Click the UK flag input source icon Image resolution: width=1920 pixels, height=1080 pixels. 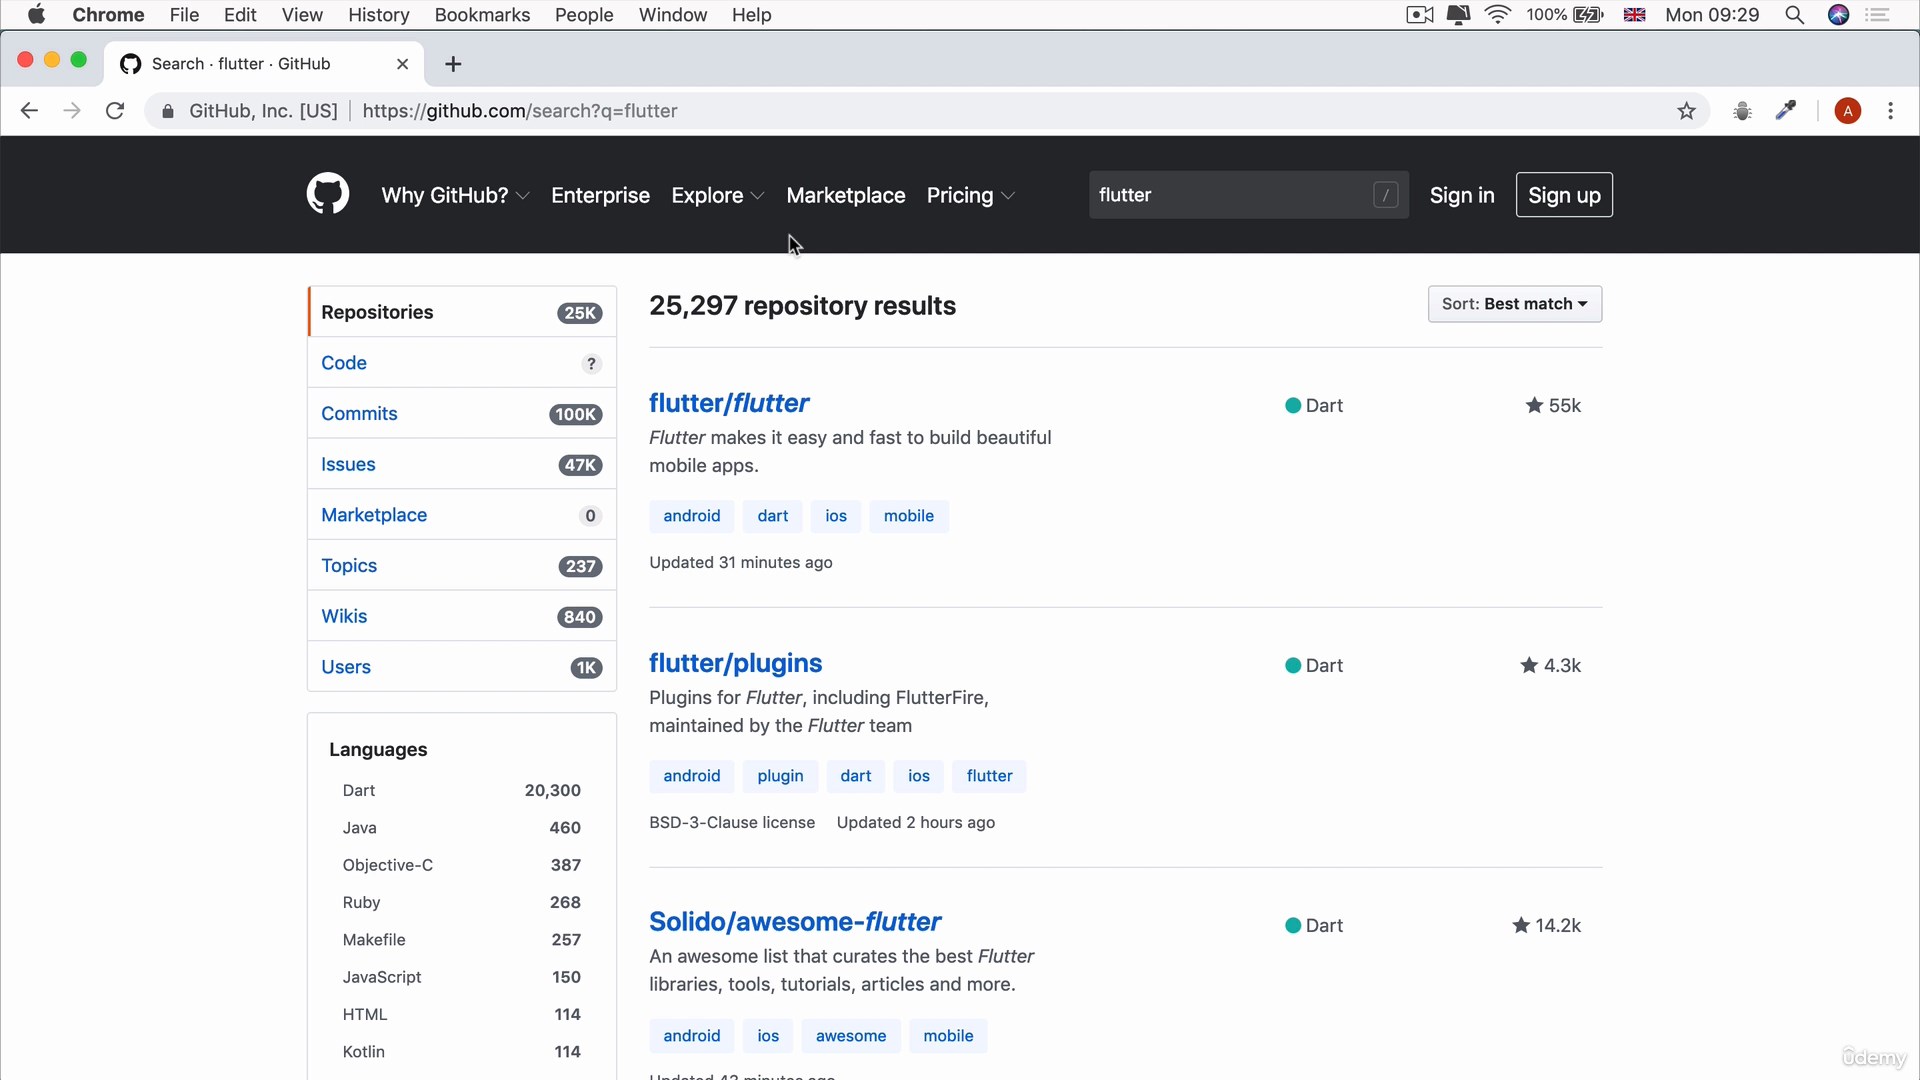1635,15
